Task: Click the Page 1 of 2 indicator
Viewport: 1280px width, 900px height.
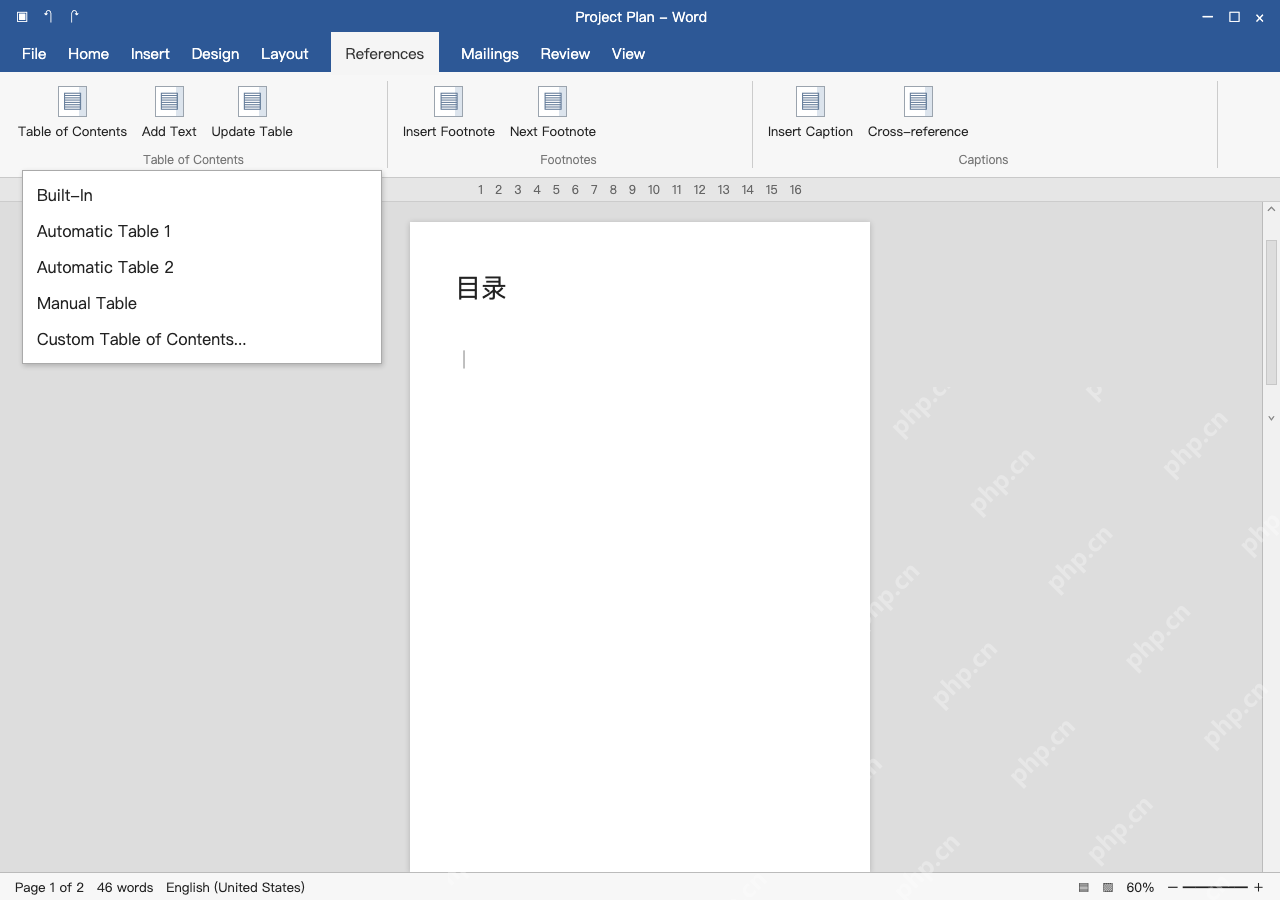Action: 49,887
